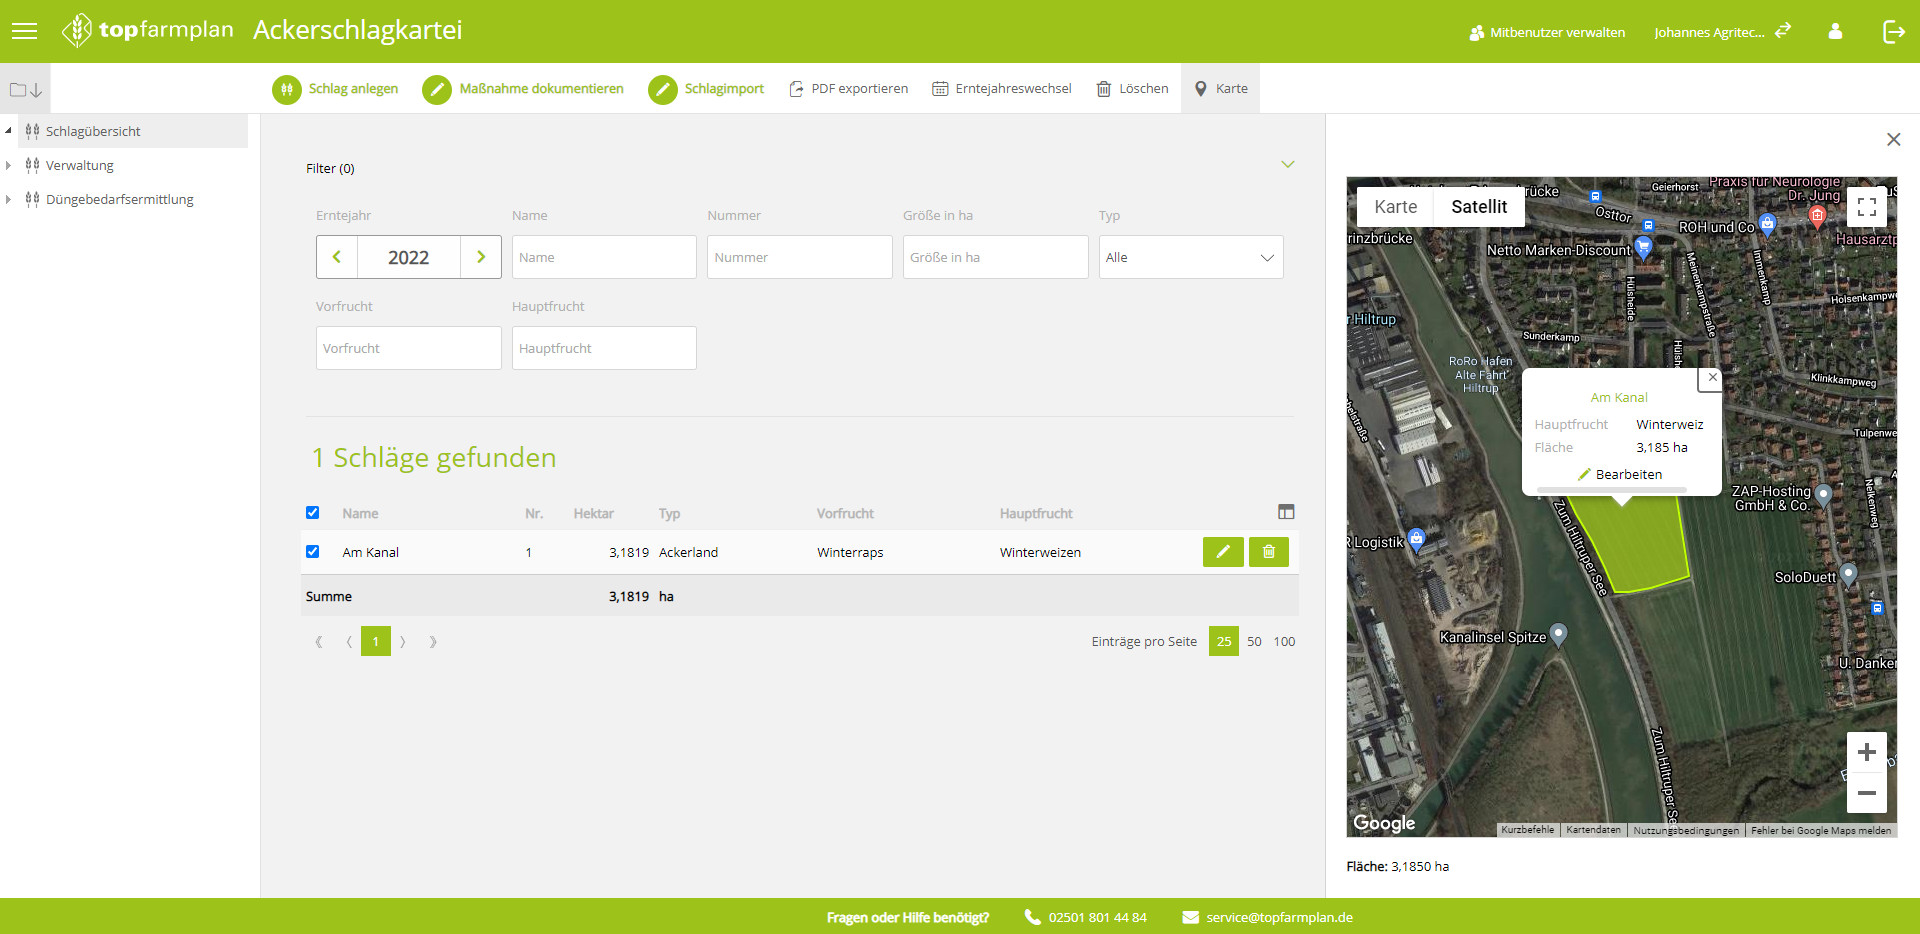The height and width of the screenshot is (934, 1920).
Task: Click the trash icon for the Am Kanal row
Action: (x=1268, y=552)
